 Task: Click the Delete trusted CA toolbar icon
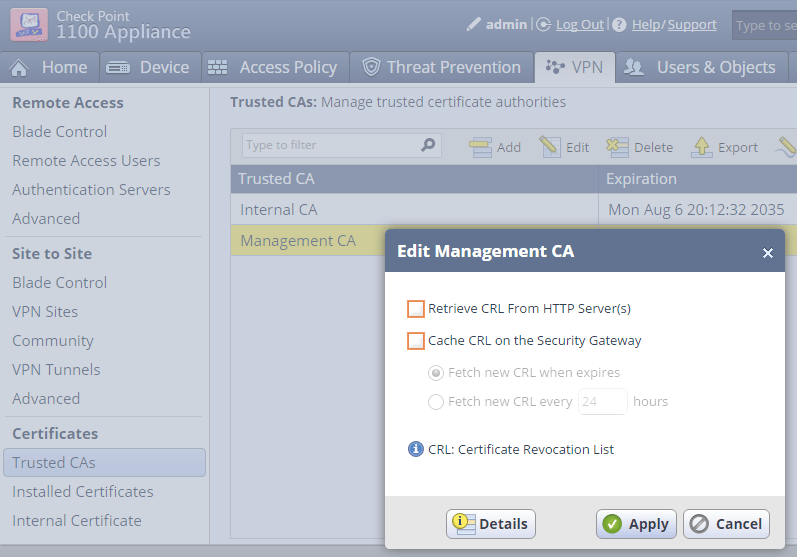pos(617,147)
